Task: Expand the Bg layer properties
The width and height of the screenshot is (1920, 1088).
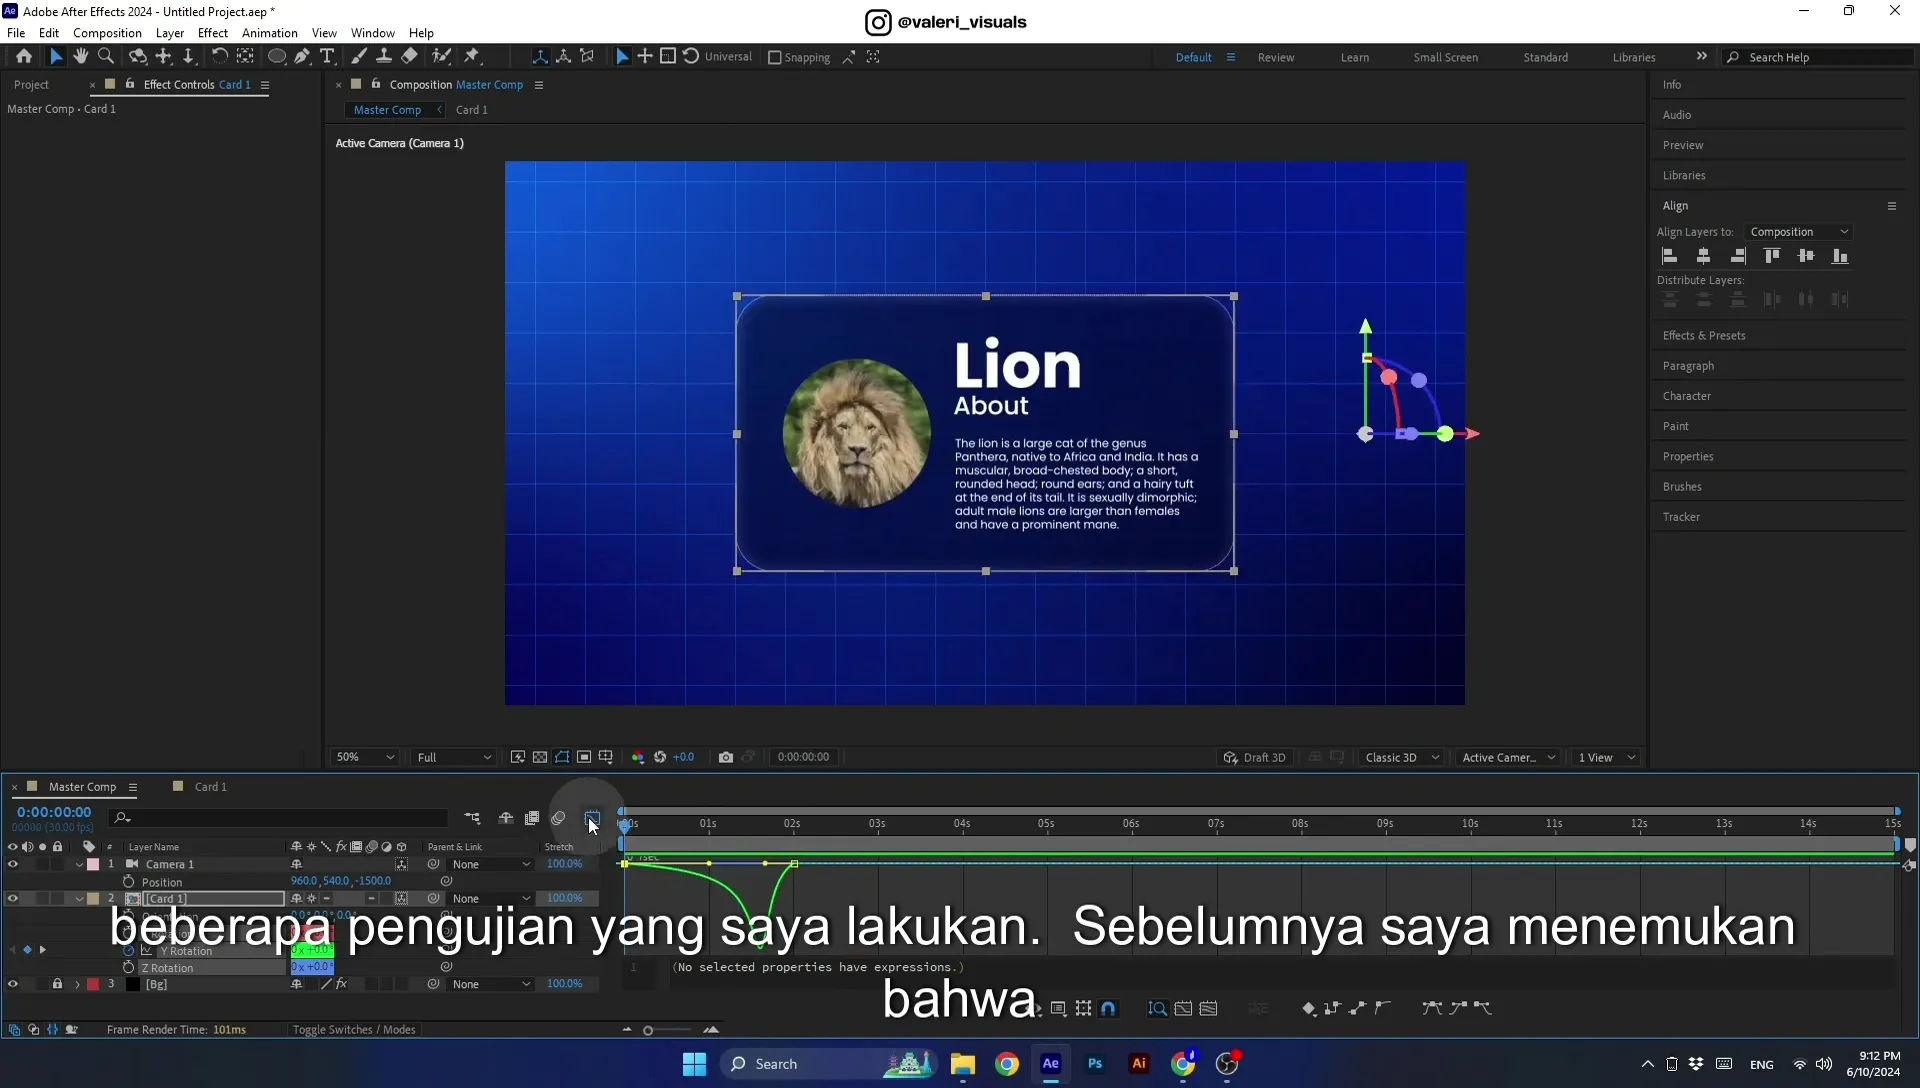Action: click(x=77, y=984)
